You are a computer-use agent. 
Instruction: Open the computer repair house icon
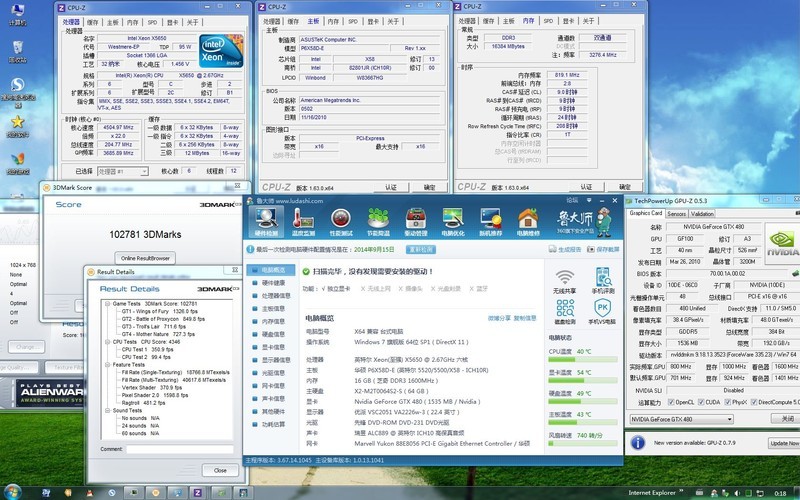coord(528,221)
